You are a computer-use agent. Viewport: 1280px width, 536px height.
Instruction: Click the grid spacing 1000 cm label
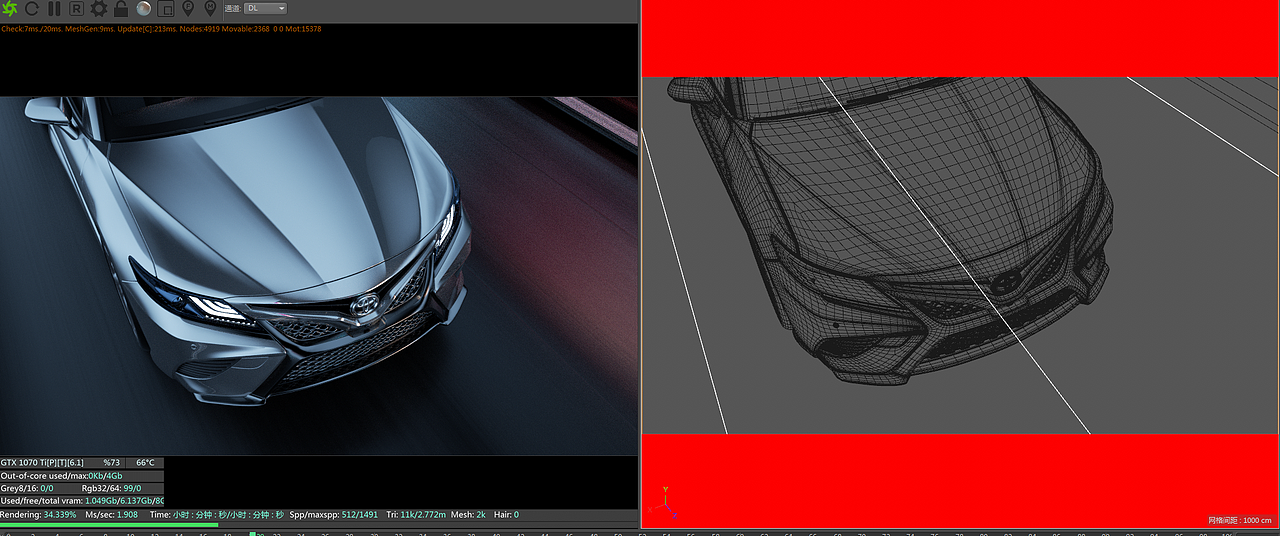click(1240, 521)
